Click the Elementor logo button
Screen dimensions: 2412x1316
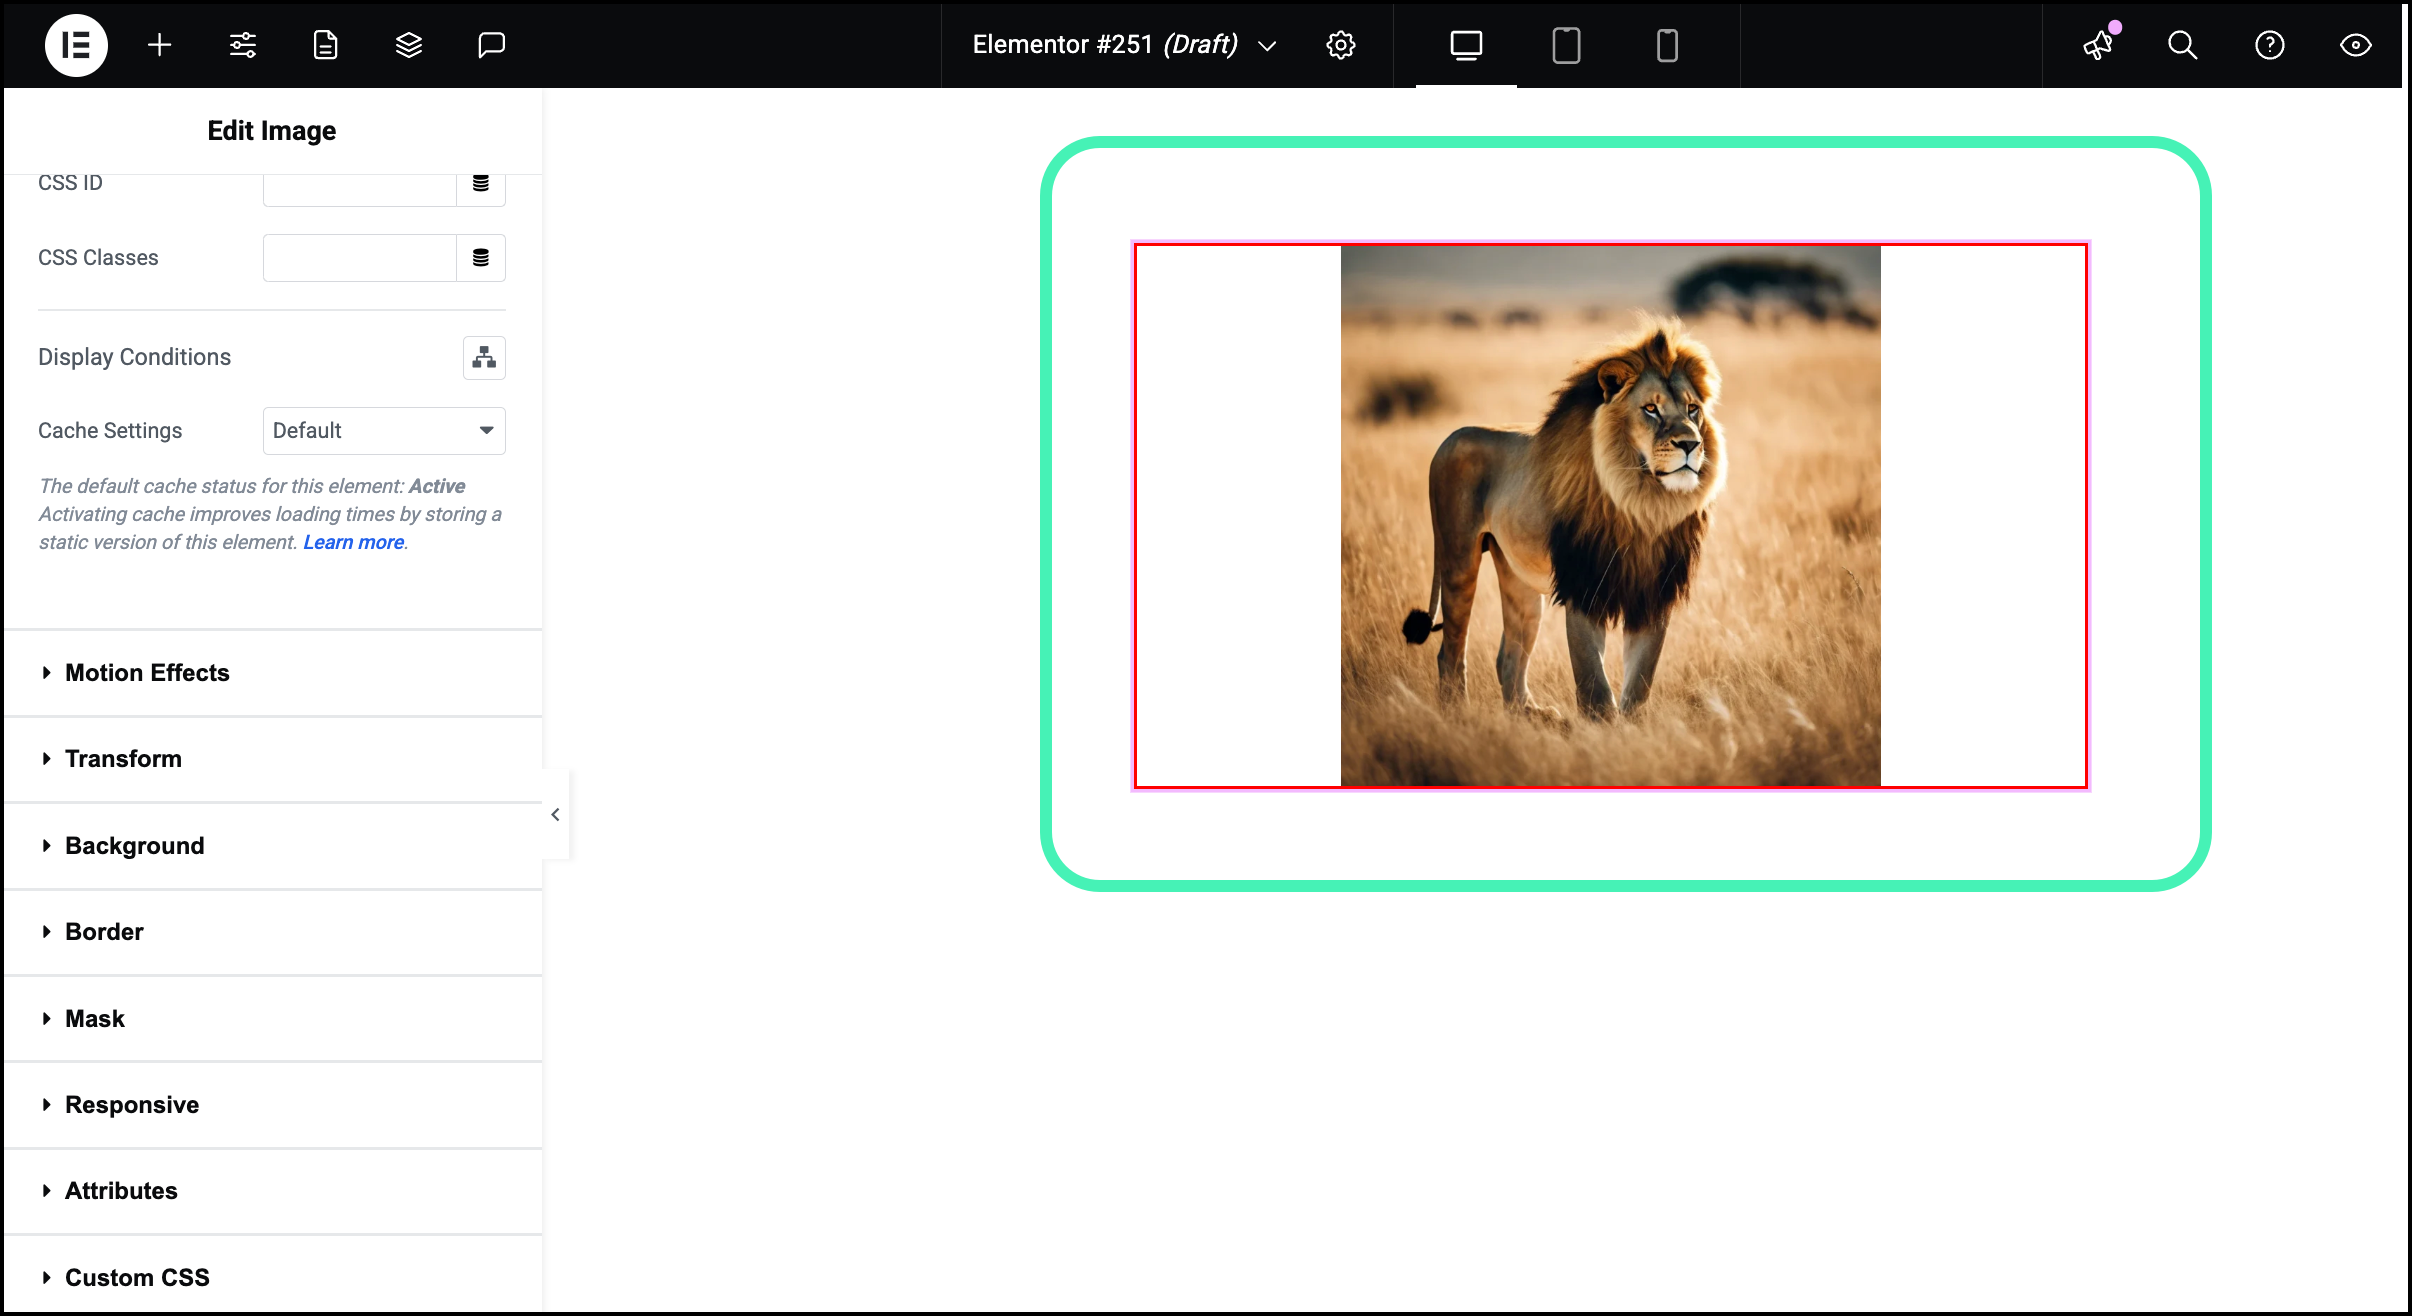point(76,45)
